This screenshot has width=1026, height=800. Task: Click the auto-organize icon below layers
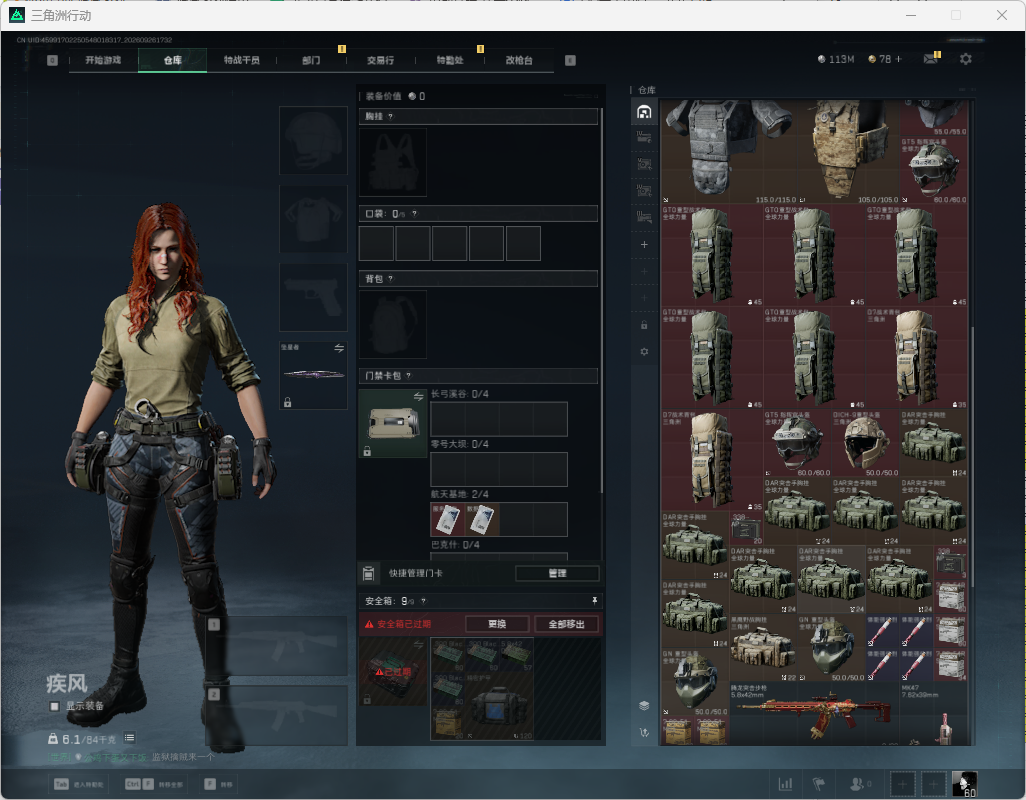644,733
